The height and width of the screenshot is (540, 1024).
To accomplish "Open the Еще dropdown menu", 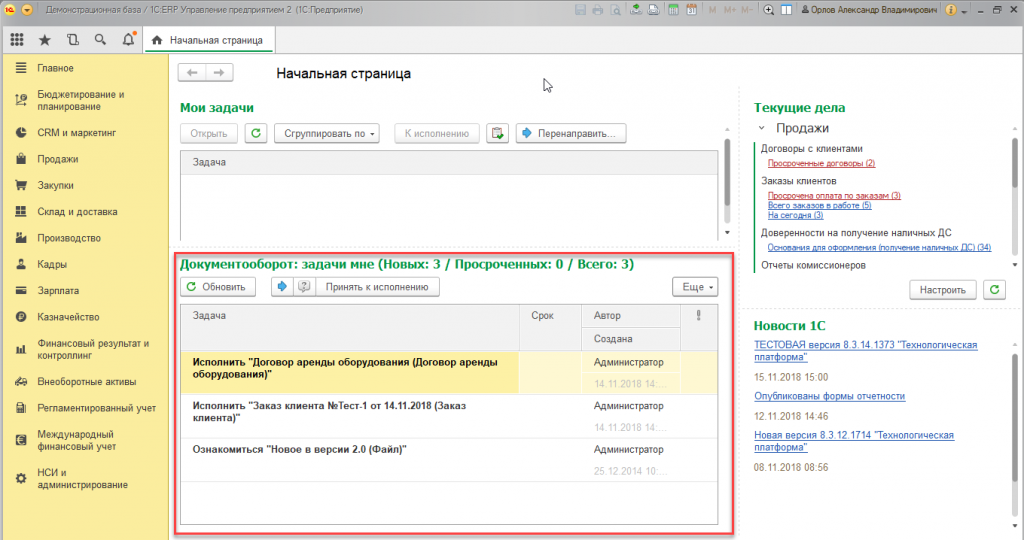I will 695,287.
